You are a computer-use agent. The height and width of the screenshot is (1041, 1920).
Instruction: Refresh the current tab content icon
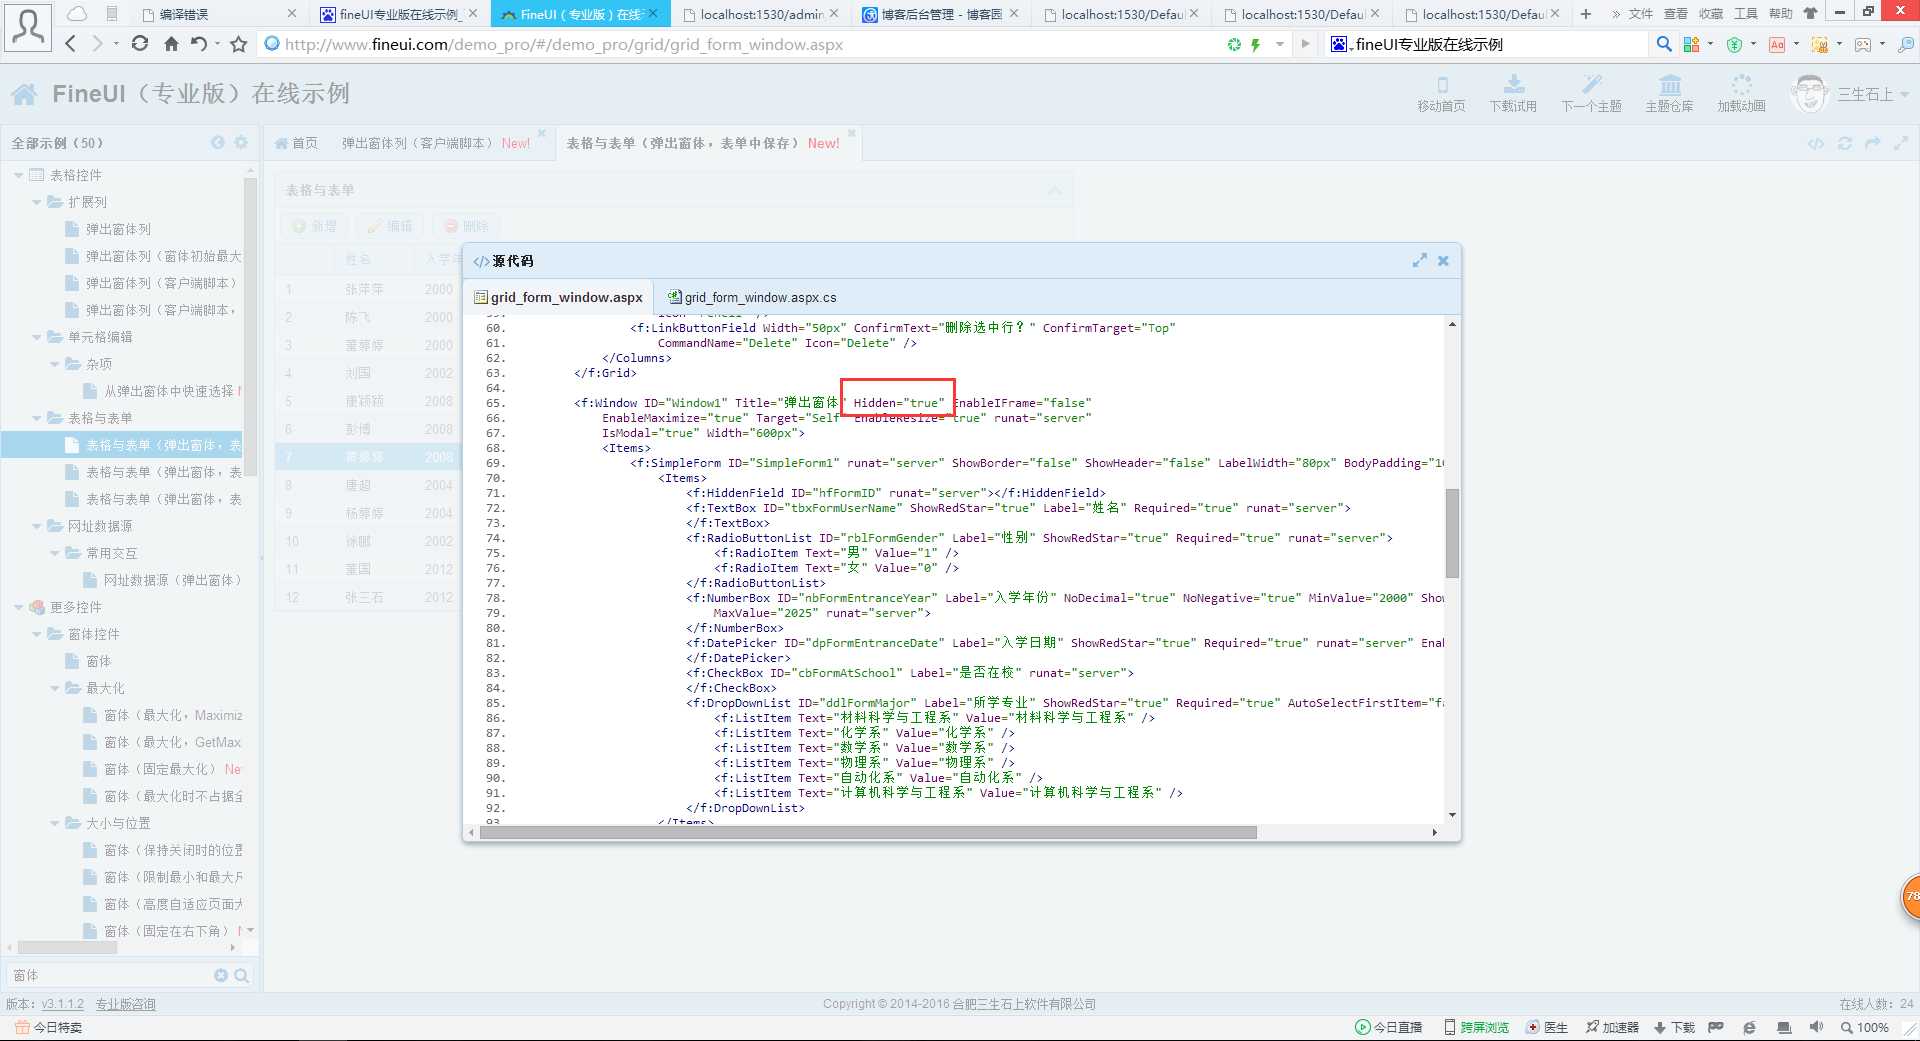pyautogui.click(x=1845, y=143)
